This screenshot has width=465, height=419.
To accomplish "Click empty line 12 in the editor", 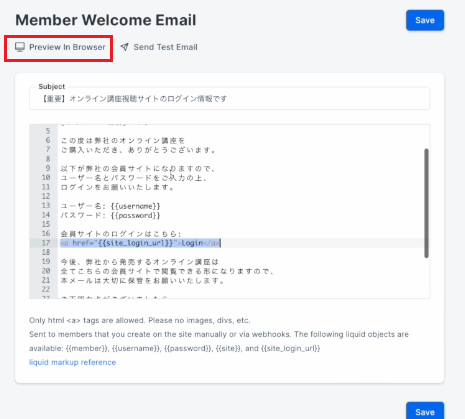I will [x=242, y=196].
